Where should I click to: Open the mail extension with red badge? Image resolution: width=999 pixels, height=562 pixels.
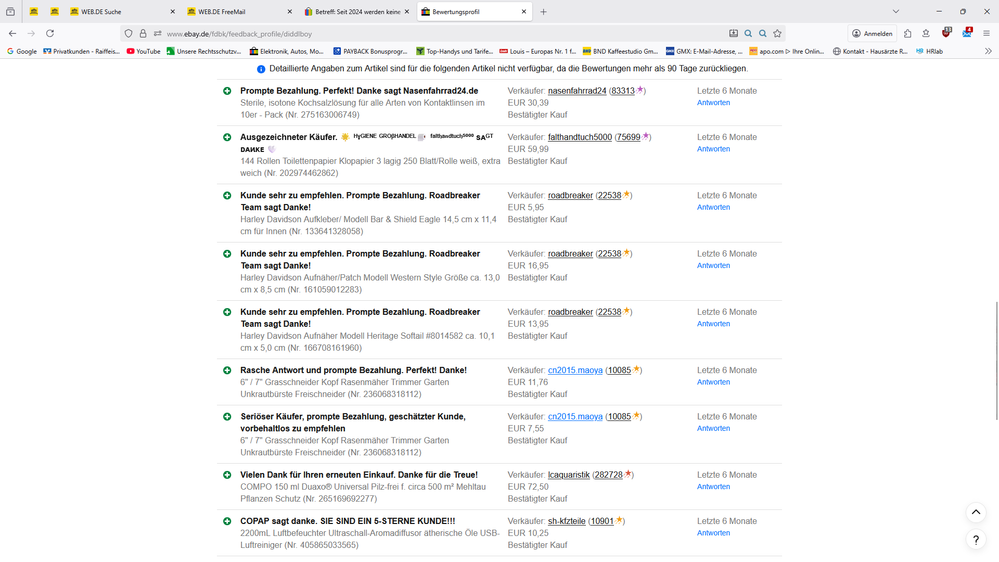(967, 32)
